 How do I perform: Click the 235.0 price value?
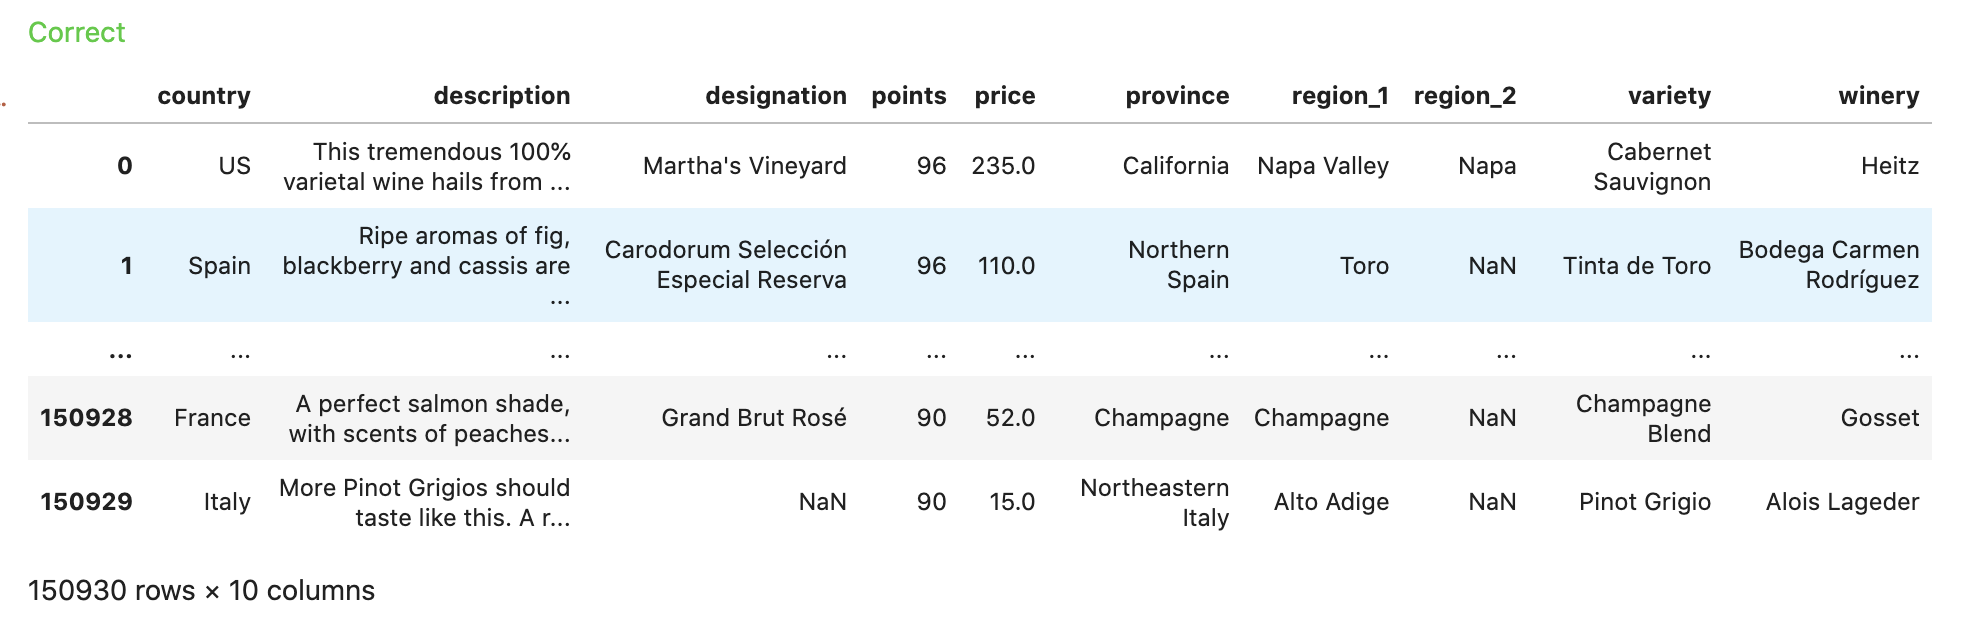coord(1003,166)
